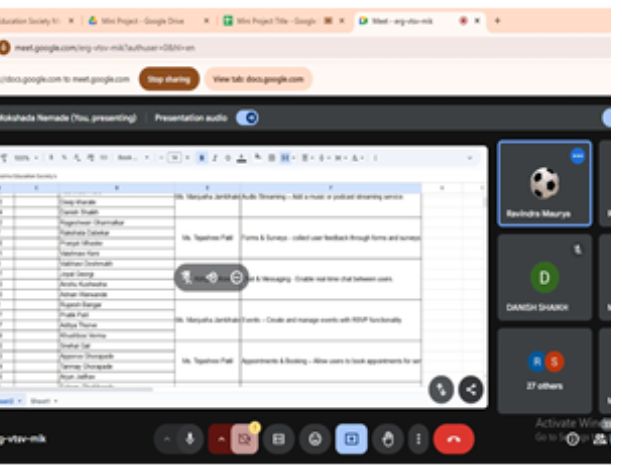Open more options three-dot menu
This screenshot has height=466, width=622.
pos(417,438)
